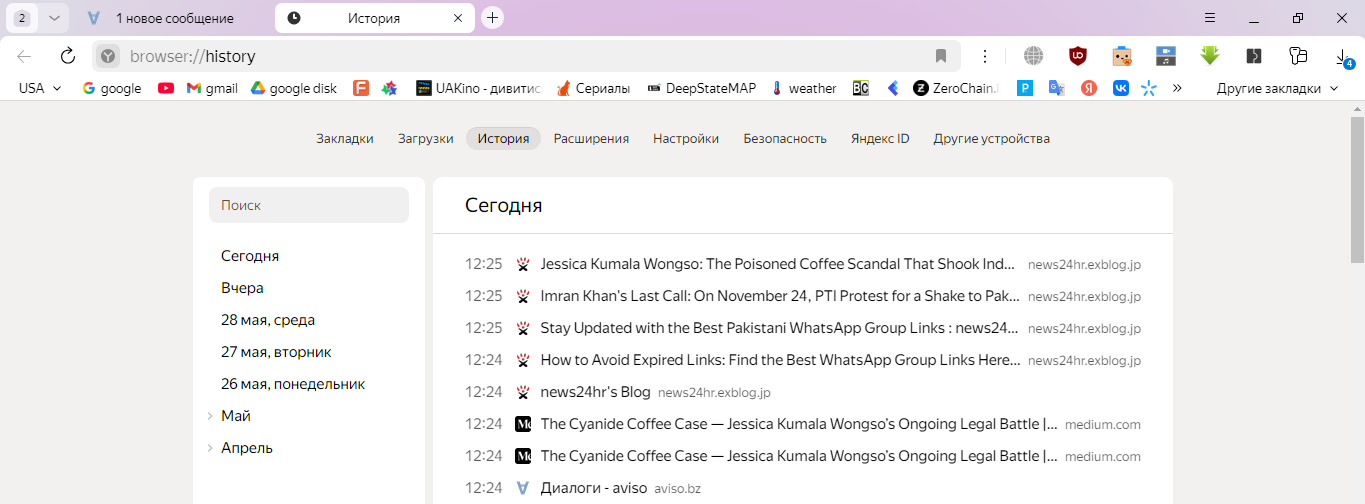
Task: Open the Яндекс ID section
Action: [x=880, y=139]
